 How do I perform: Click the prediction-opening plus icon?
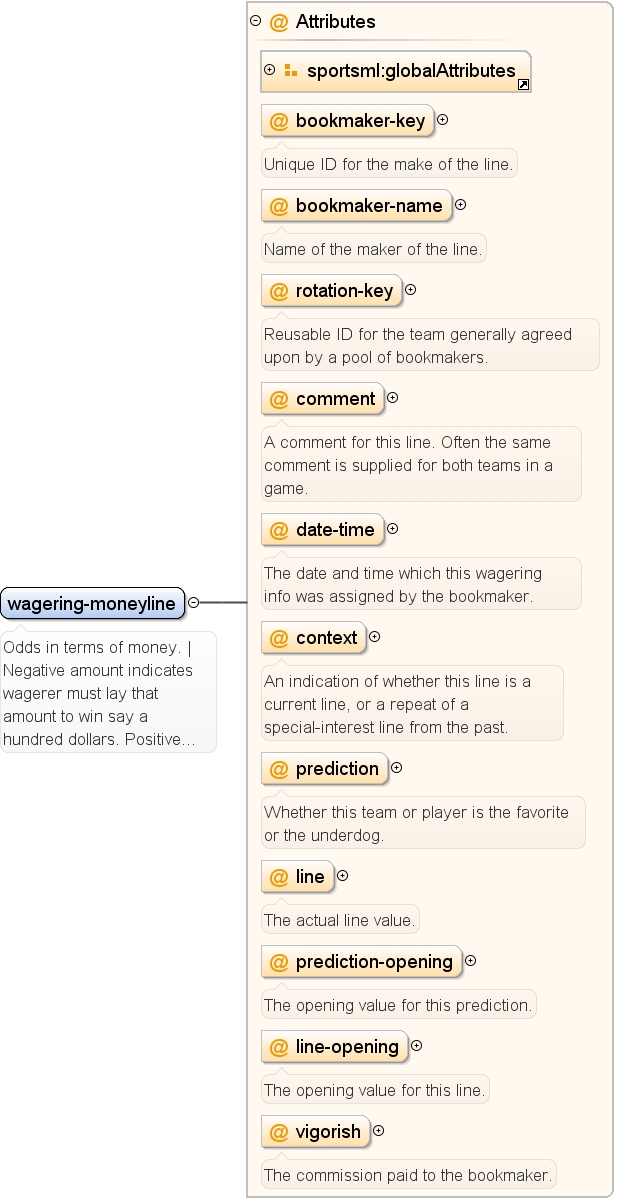click(x=470, y=960)
